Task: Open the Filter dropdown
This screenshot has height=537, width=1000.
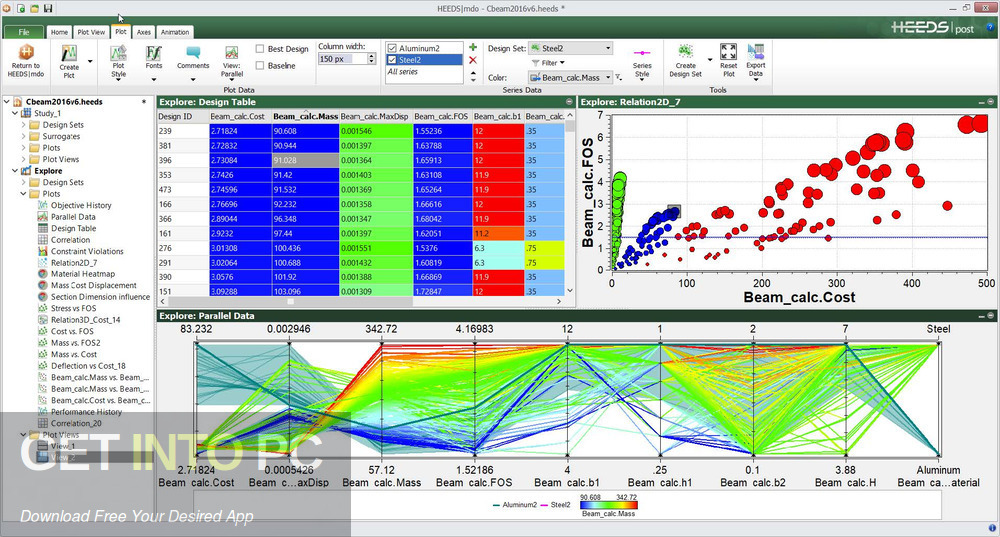Action: pos(548,63)
